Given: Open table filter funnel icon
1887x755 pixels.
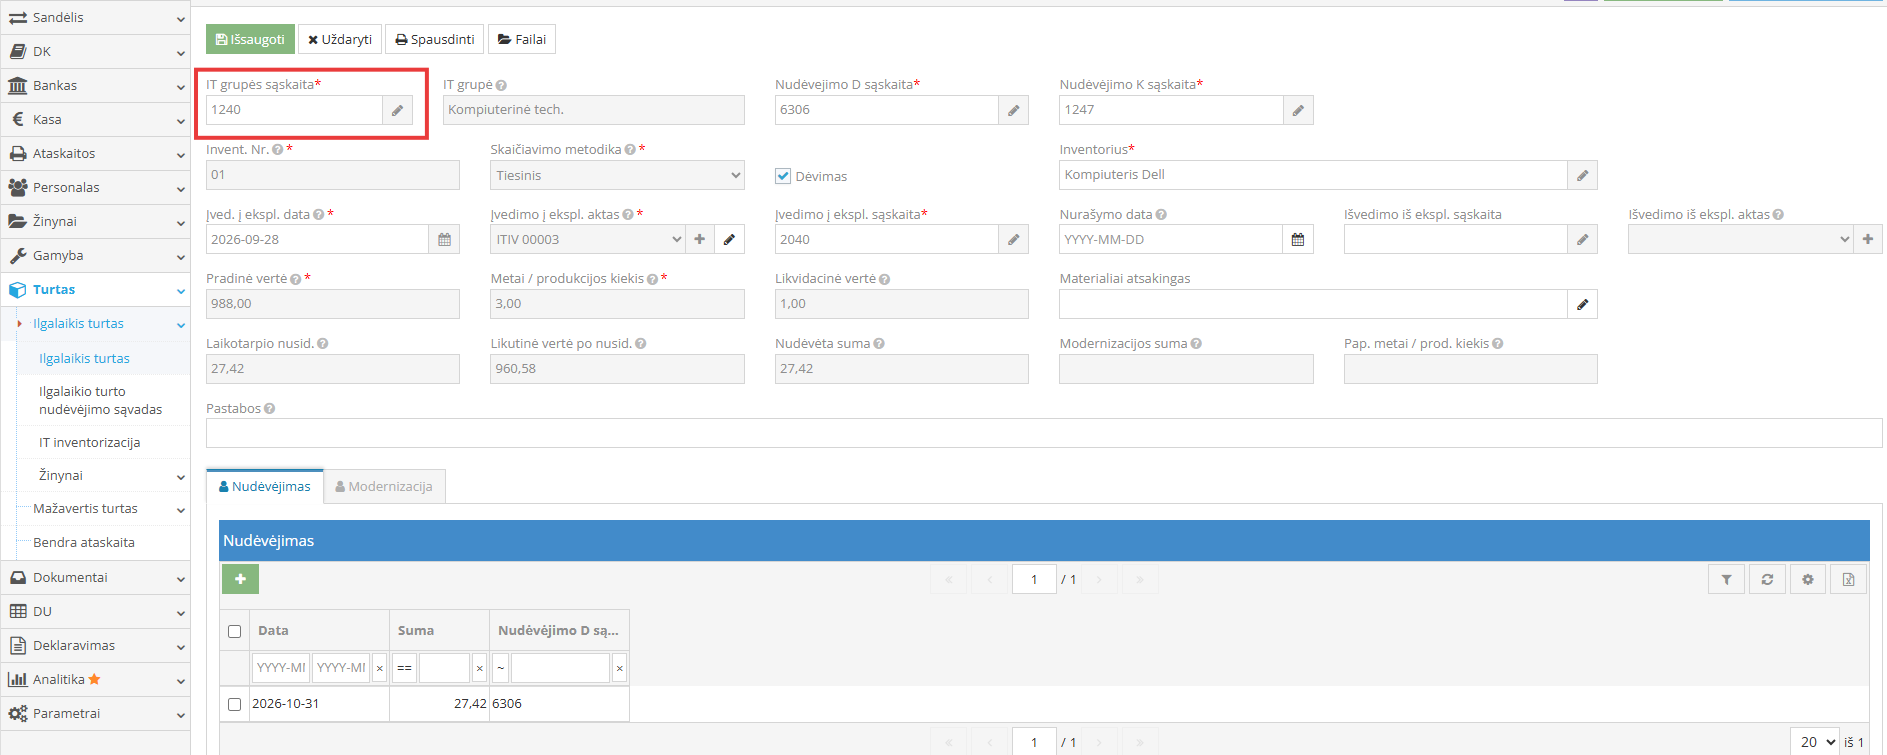Looking at the screenshot, I should pyautogui.click(x=1726, y=579).
